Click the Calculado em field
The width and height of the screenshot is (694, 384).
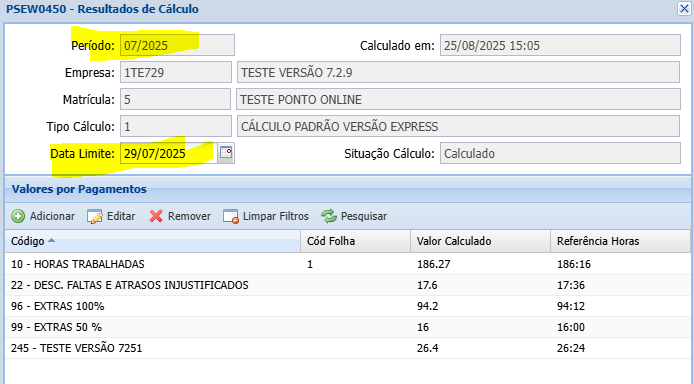560,45
